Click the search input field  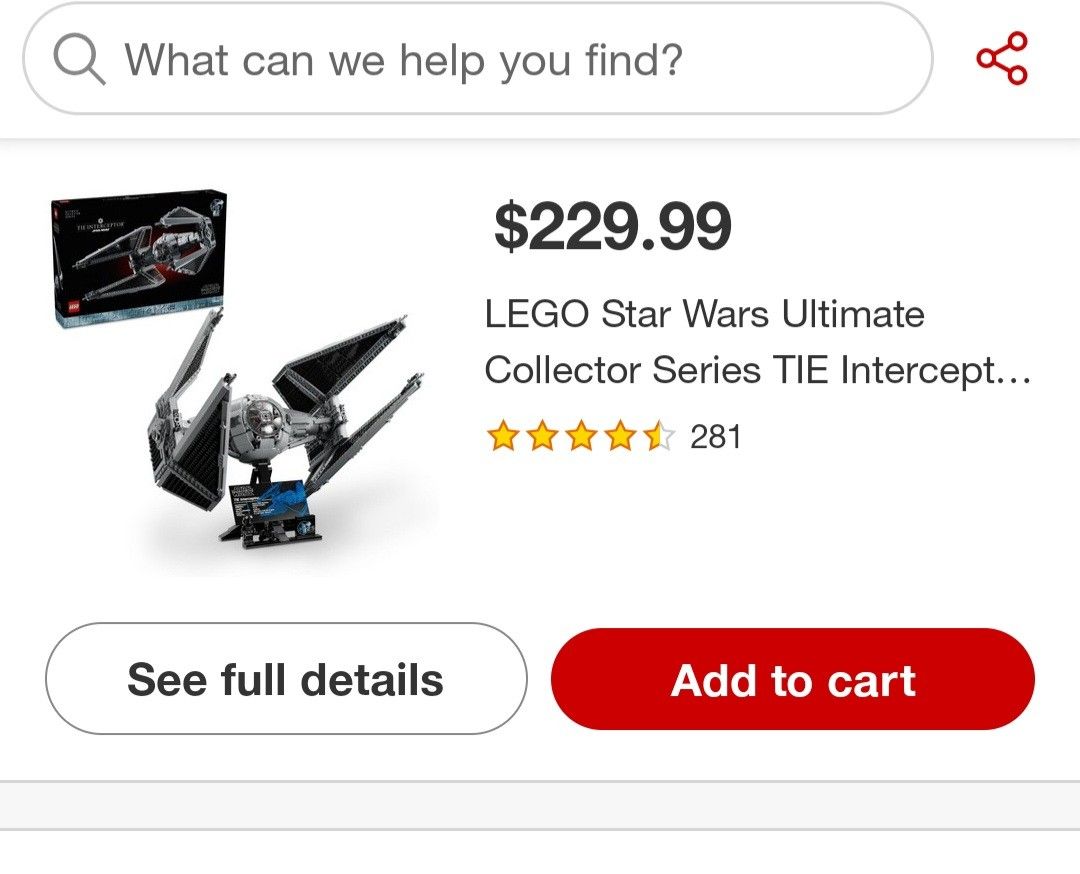click(x=480, y=60)
